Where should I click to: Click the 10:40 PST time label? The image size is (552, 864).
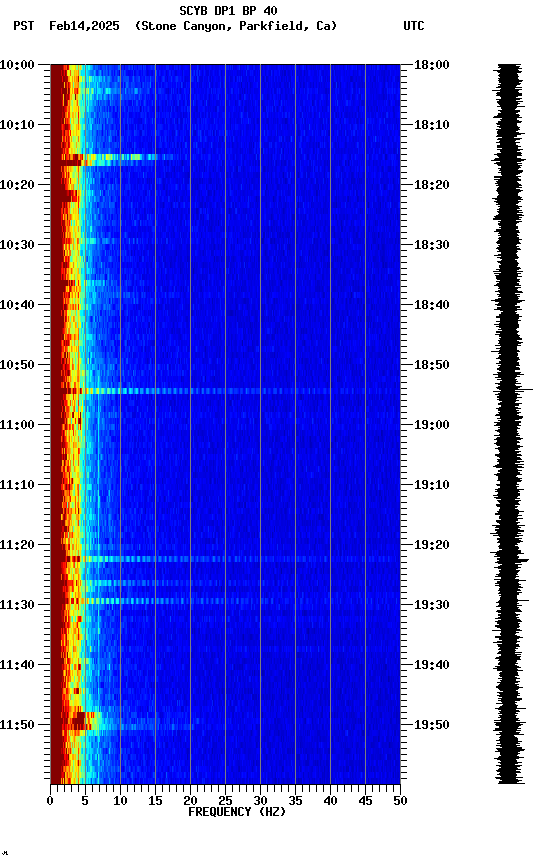pyautogui.click(x=17, y=305)
